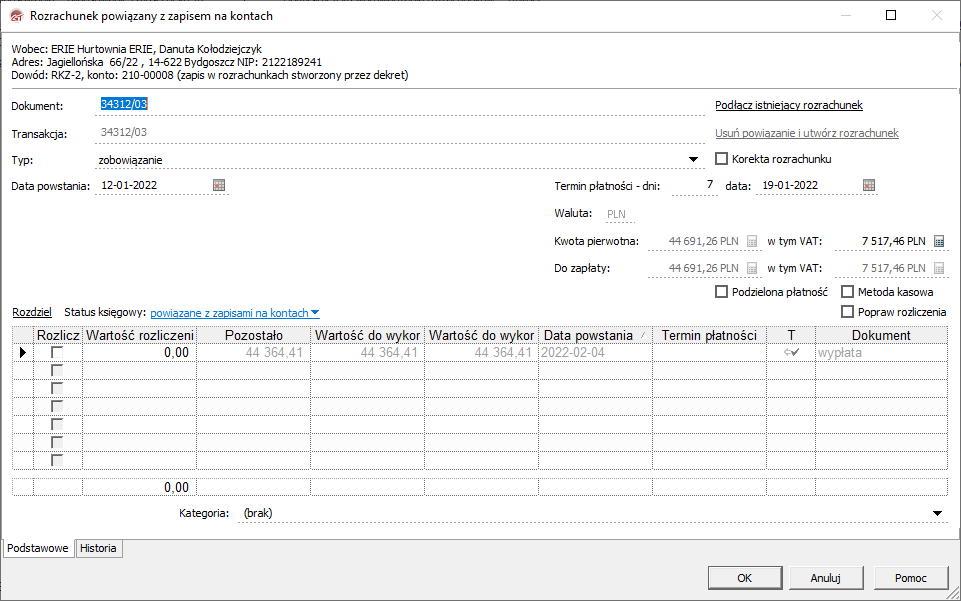
Task: Click Termin płatności dni field showing 7
Action: pyautogui.click(x=694, y=185)
